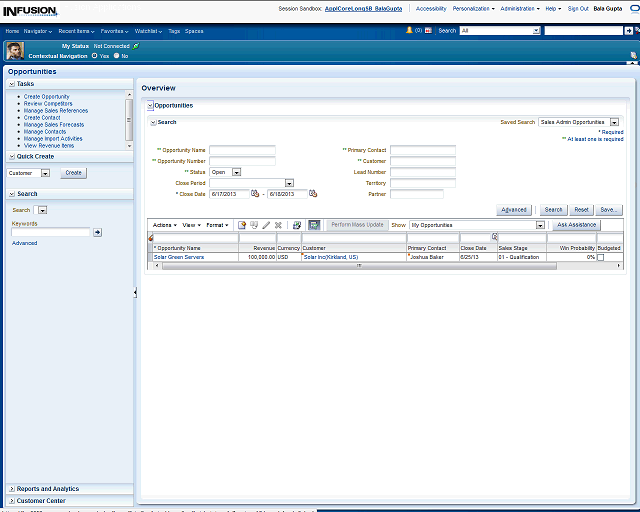Click the pencil Edit icon in table toolbar
The image size is (640, 512).
click(x=266, y=225)
